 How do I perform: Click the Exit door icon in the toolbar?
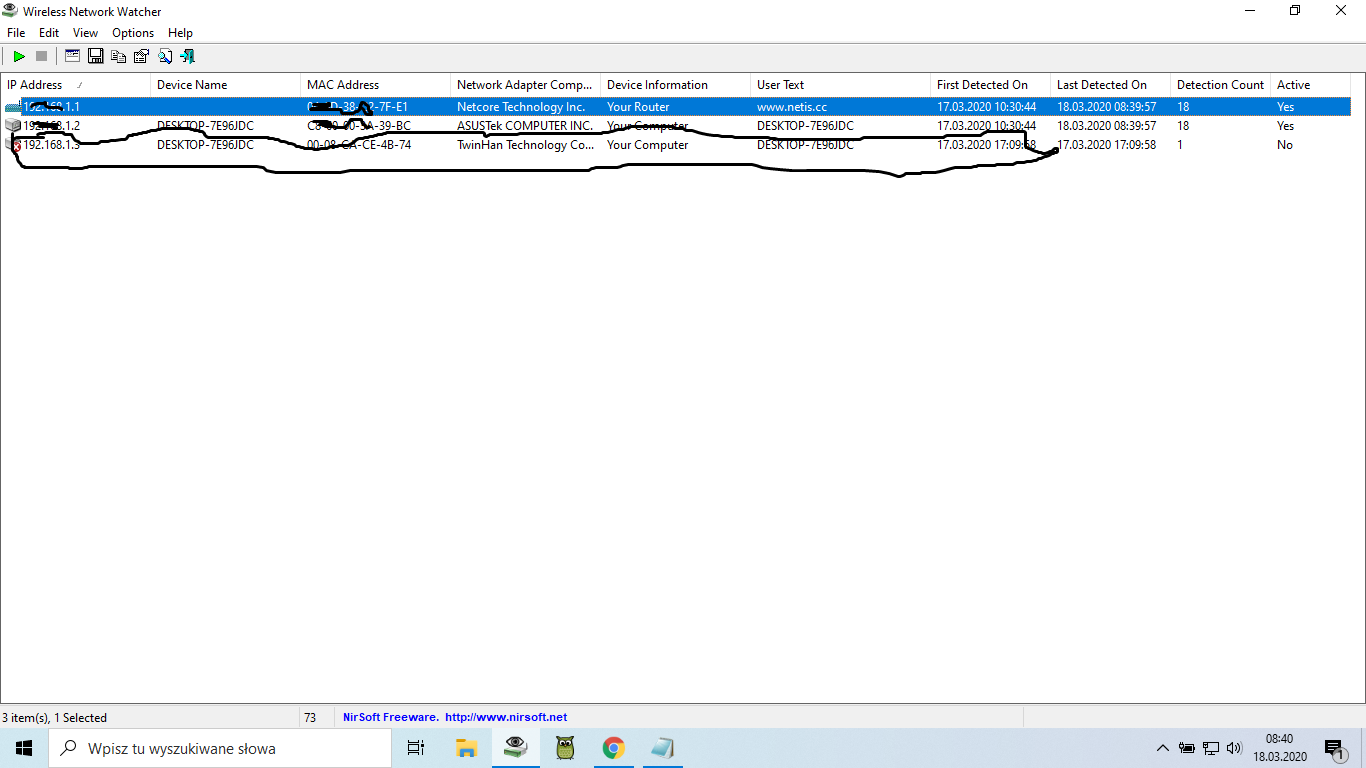188,56
